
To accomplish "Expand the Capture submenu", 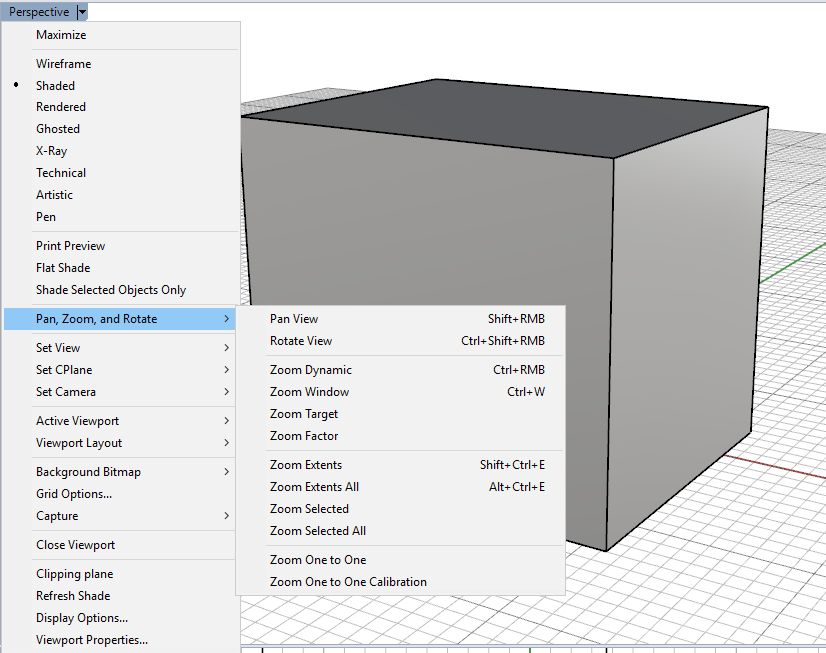I will click(120, 516).
